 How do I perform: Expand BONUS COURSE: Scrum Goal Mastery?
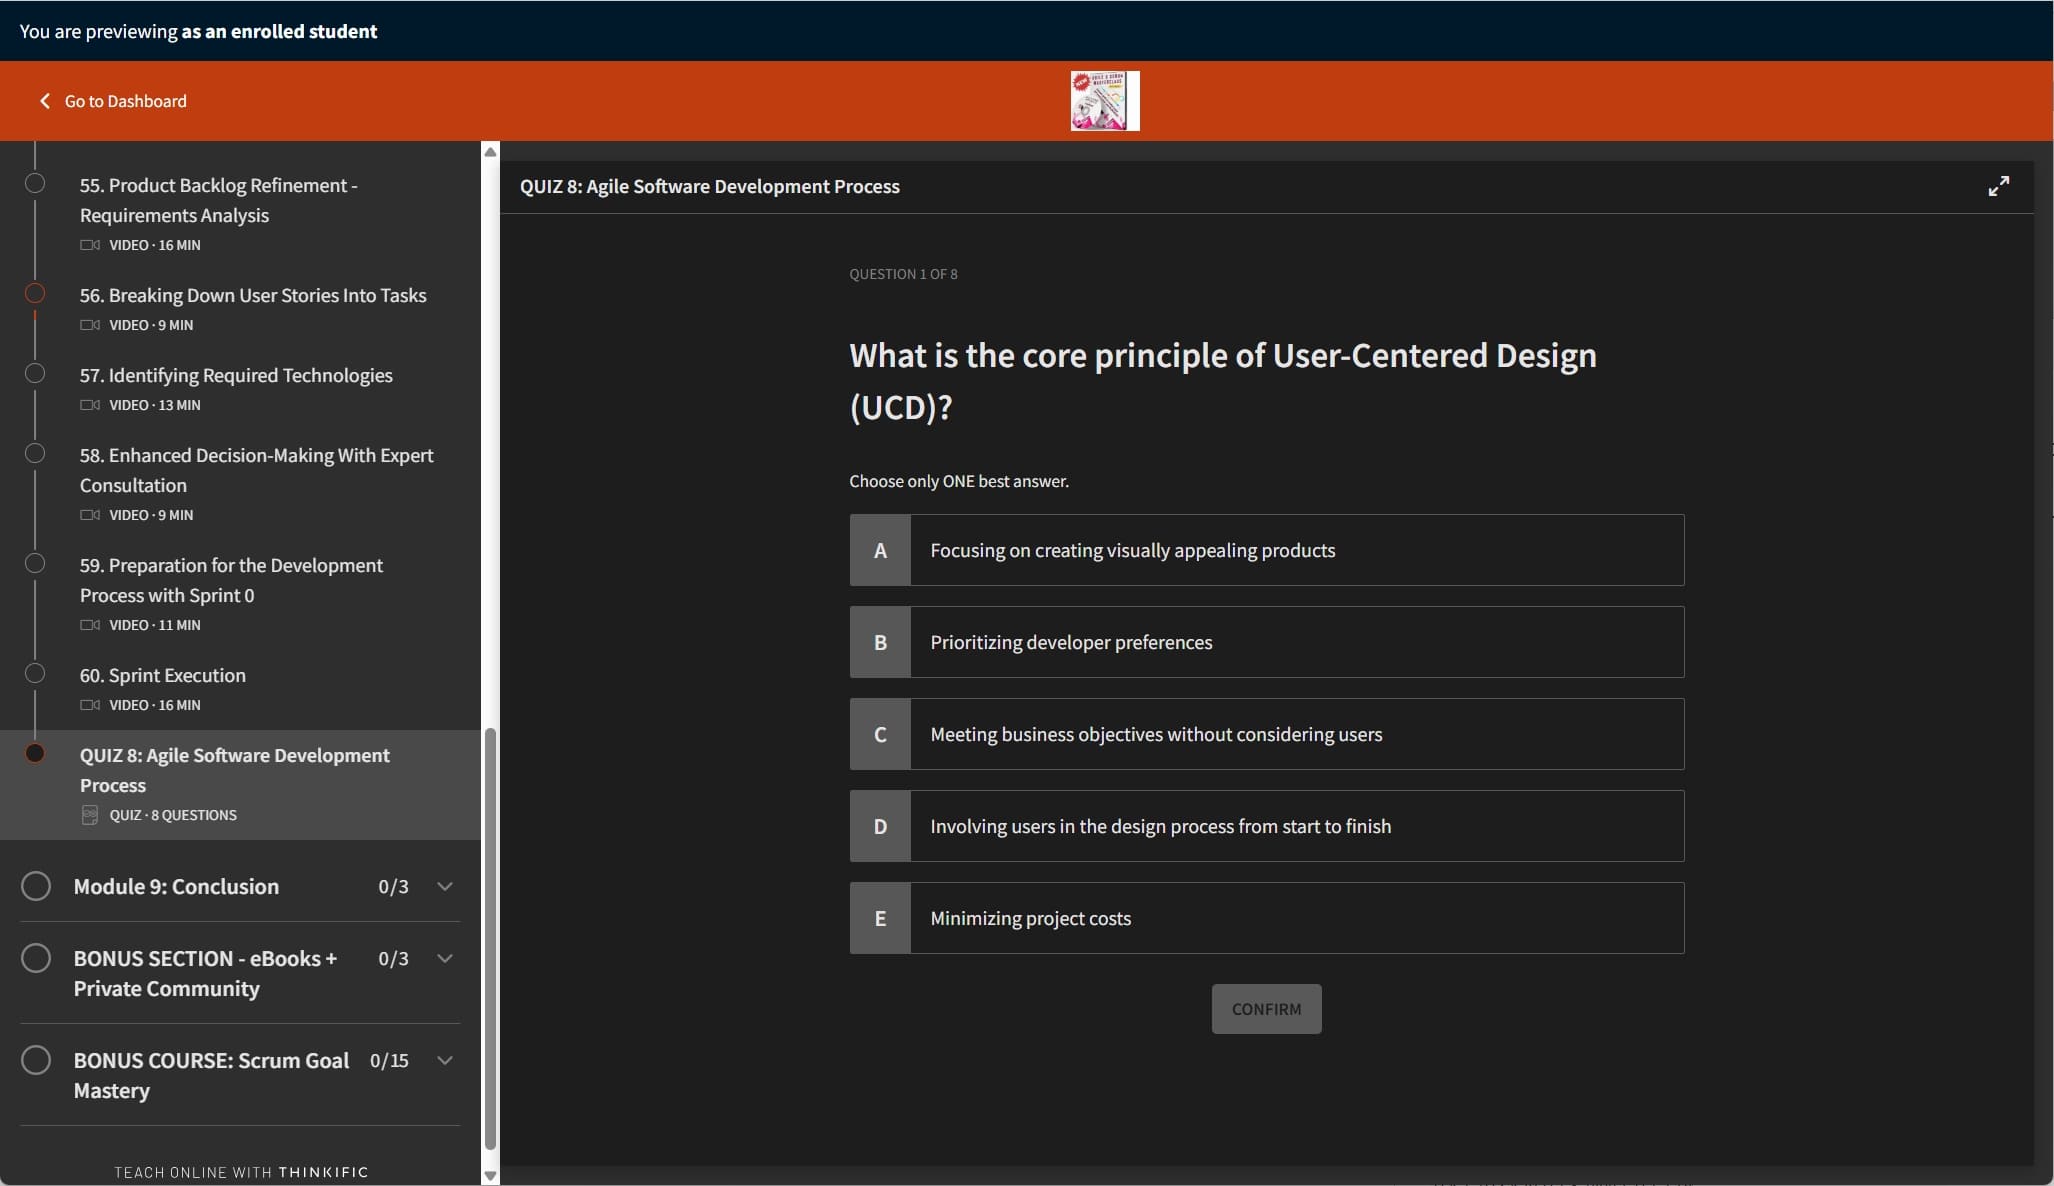[445, 1060]
